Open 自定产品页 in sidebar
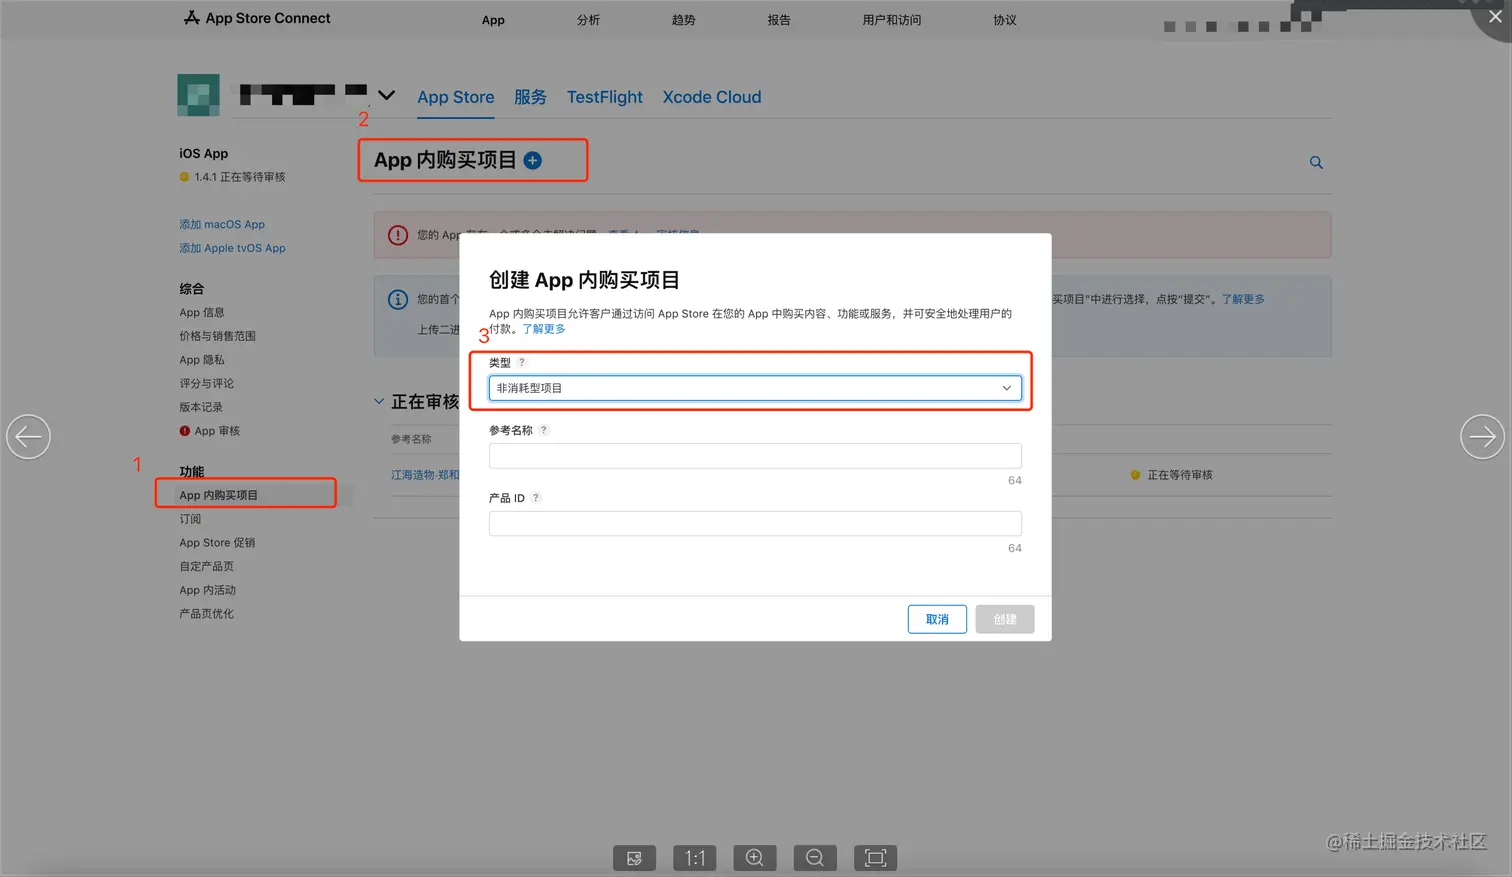1512x877 pixels. coord(207,566)
